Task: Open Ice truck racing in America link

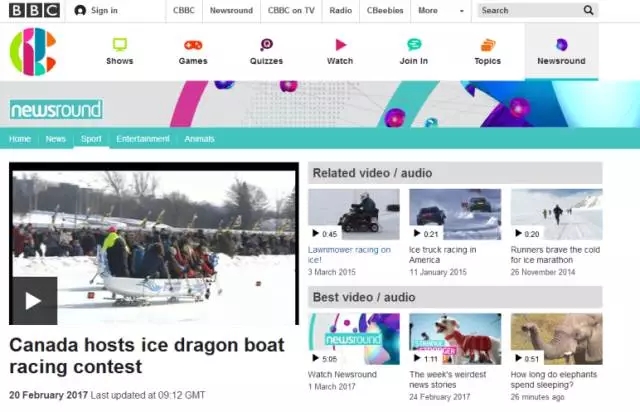Action: tap(442, 255)
